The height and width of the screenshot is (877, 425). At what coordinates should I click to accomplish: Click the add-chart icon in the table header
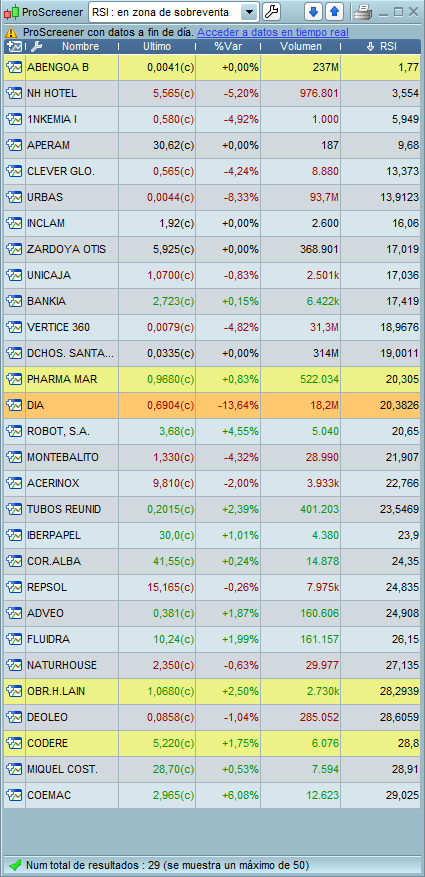(x=15, y=47)
